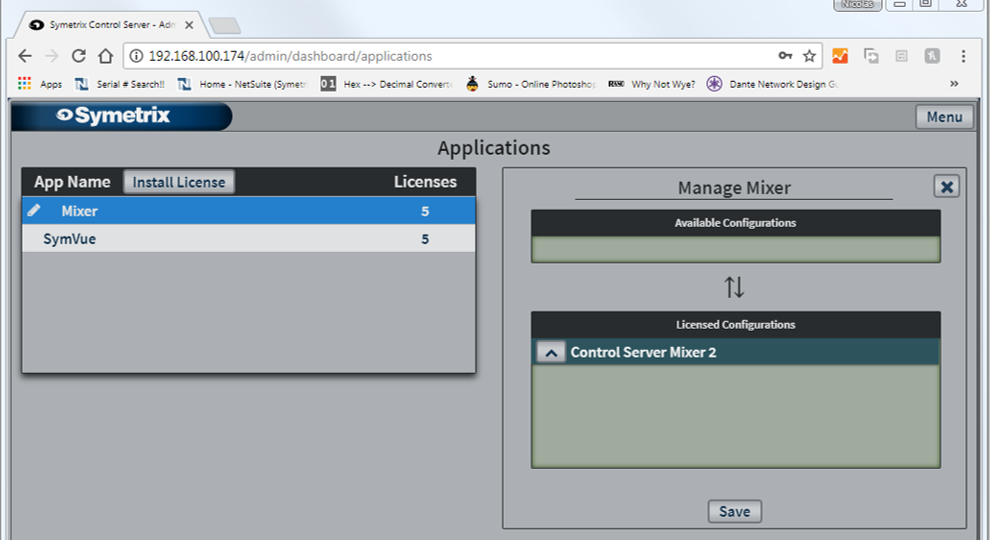990x540 pixels.
Task: Click the pencil edit icon for Mixer
Action: (x=34, y=210)
